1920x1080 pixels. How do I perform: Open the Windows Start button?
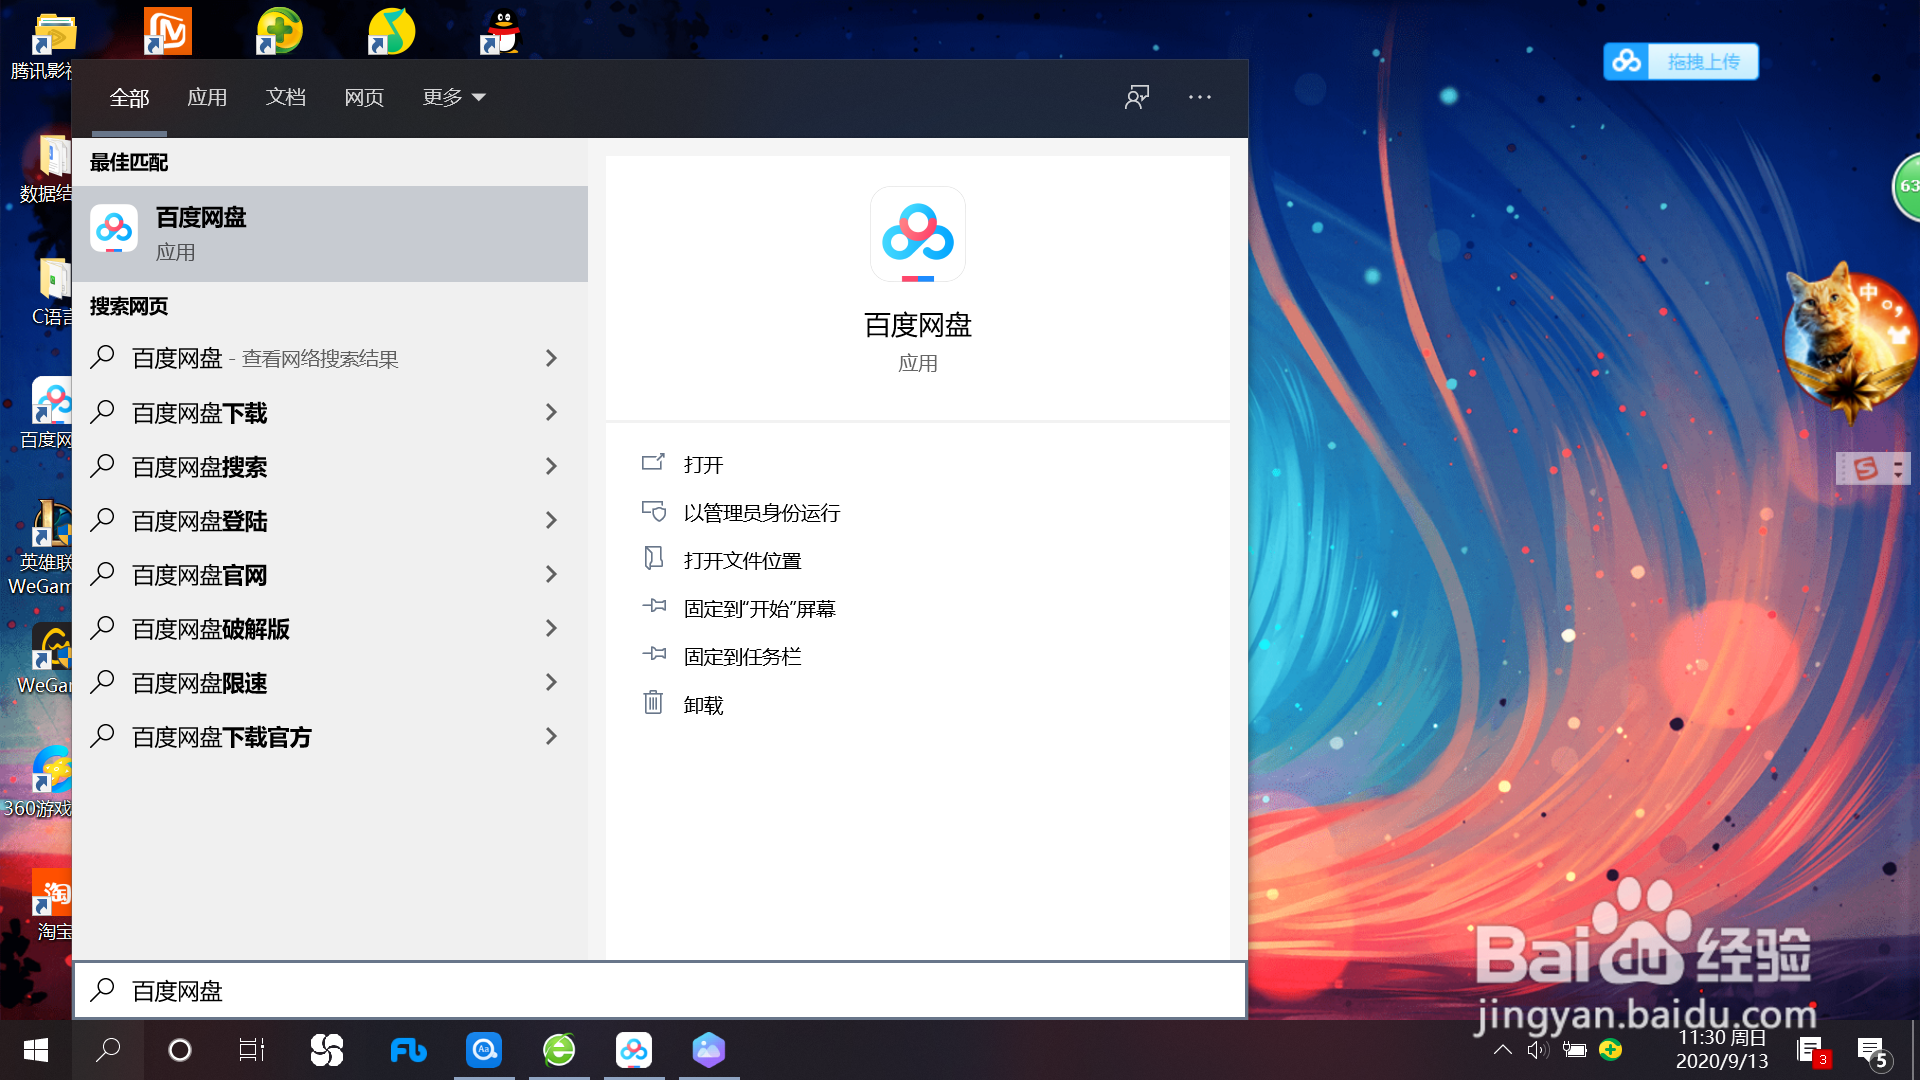(x=36, y=1050)
